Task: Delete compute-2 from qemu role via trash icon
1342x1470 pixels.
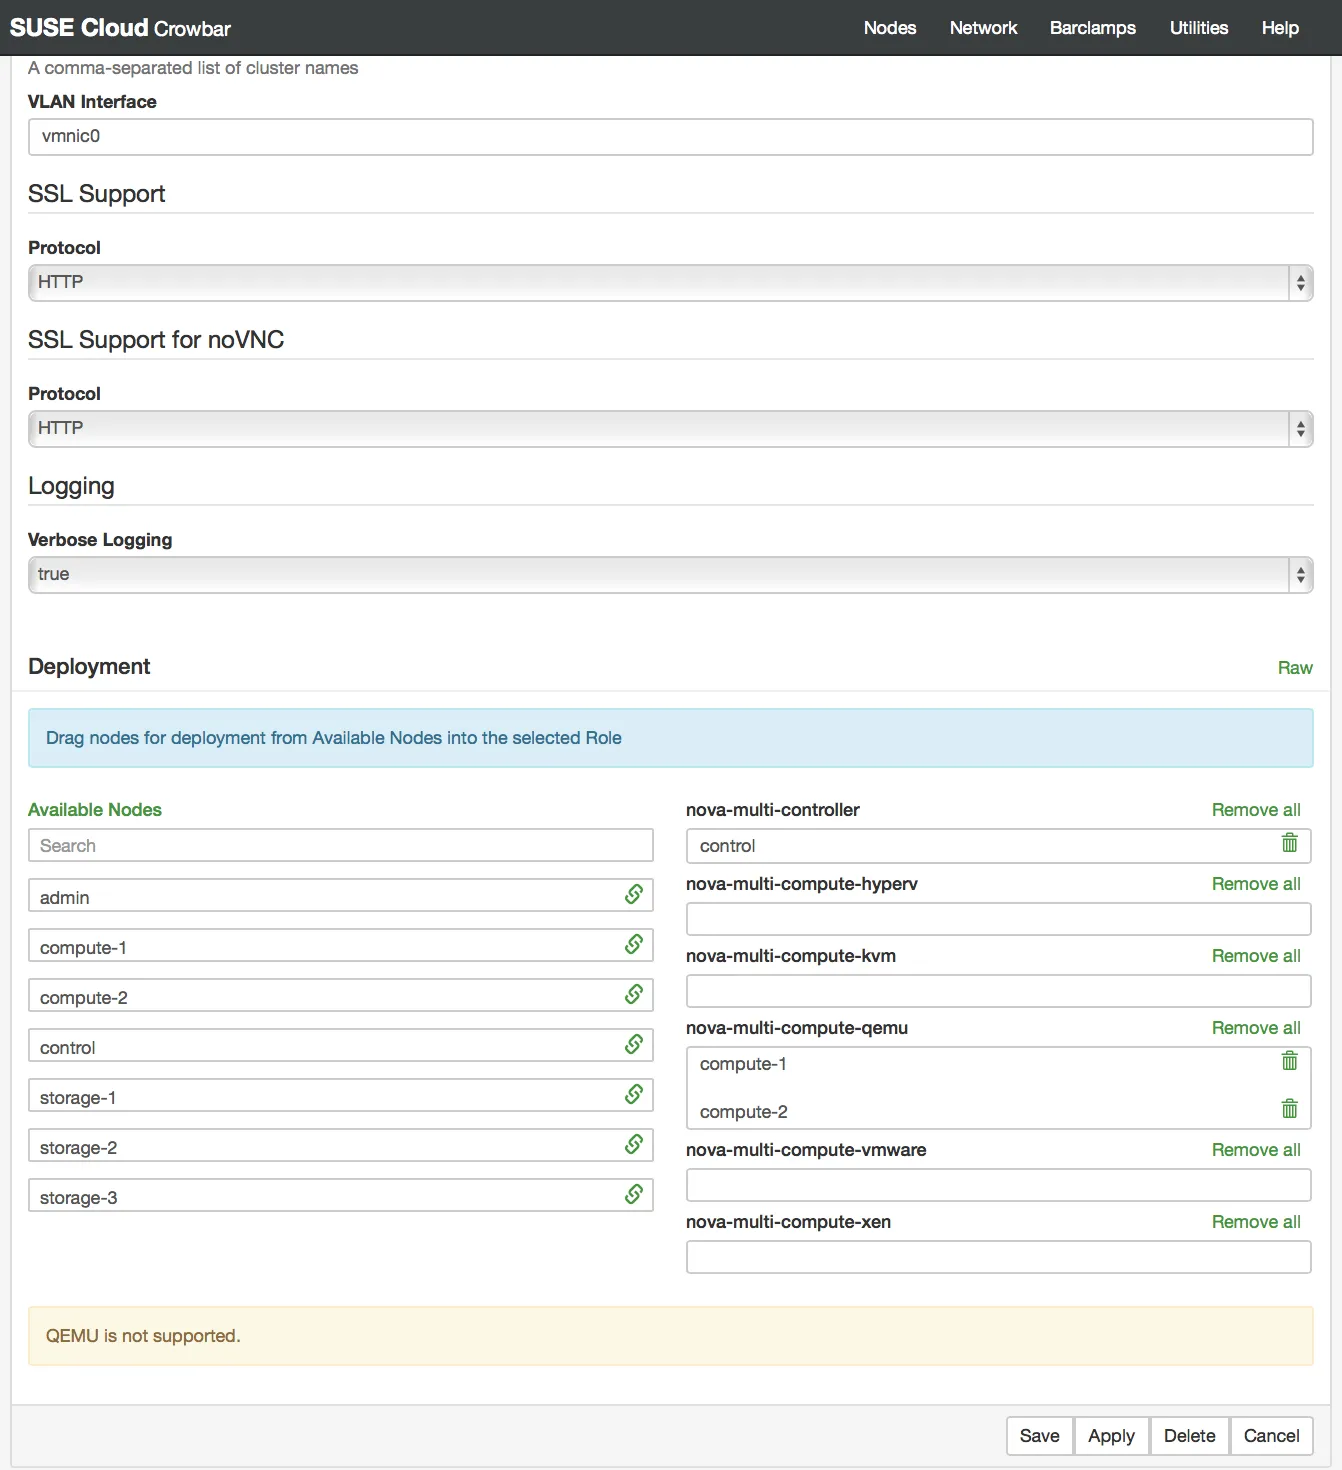Action: [x=1290, y=1109]
